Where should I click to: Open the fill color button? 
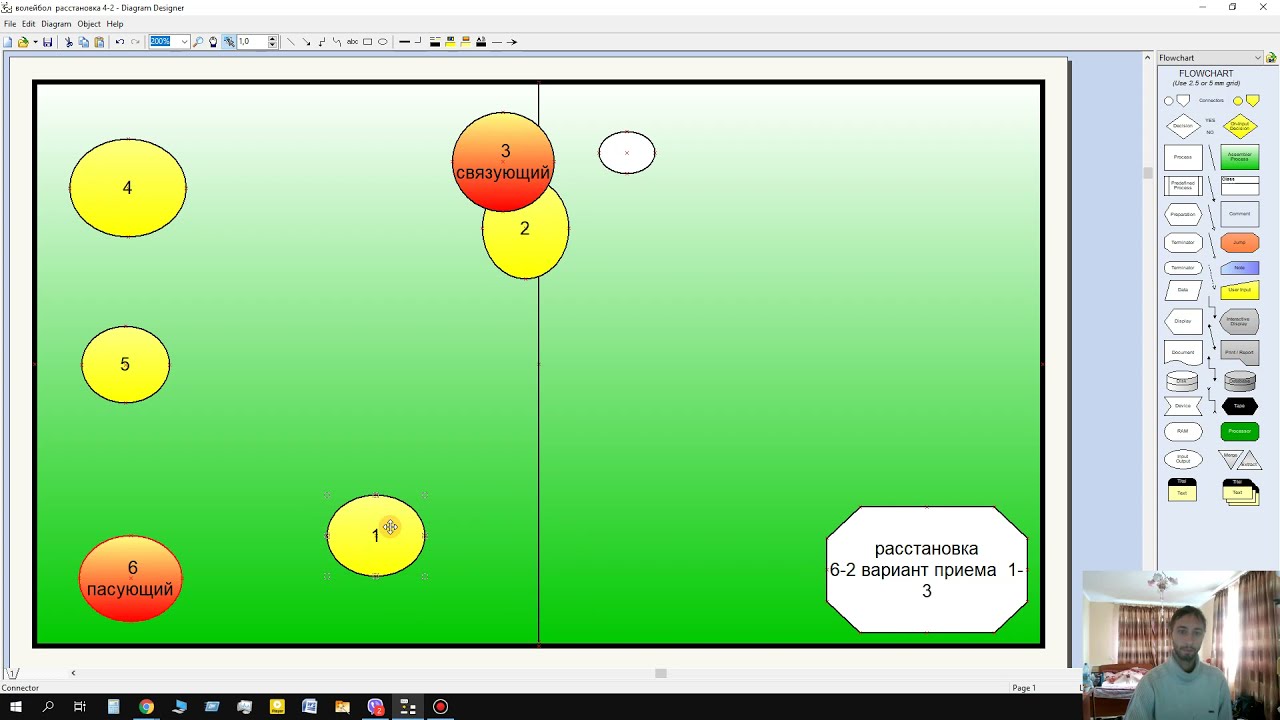[450, 42]
